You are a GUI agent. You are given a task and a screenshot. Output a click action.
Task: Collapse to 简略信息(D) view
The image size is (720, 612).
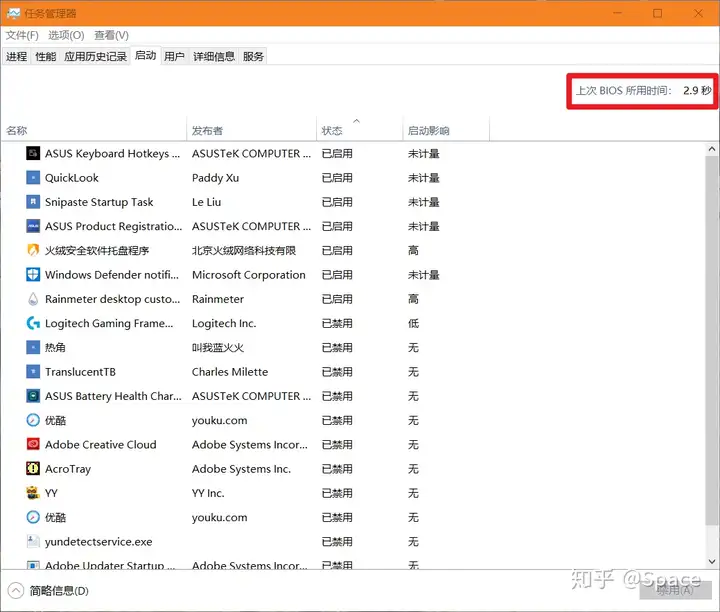[48, 591]
